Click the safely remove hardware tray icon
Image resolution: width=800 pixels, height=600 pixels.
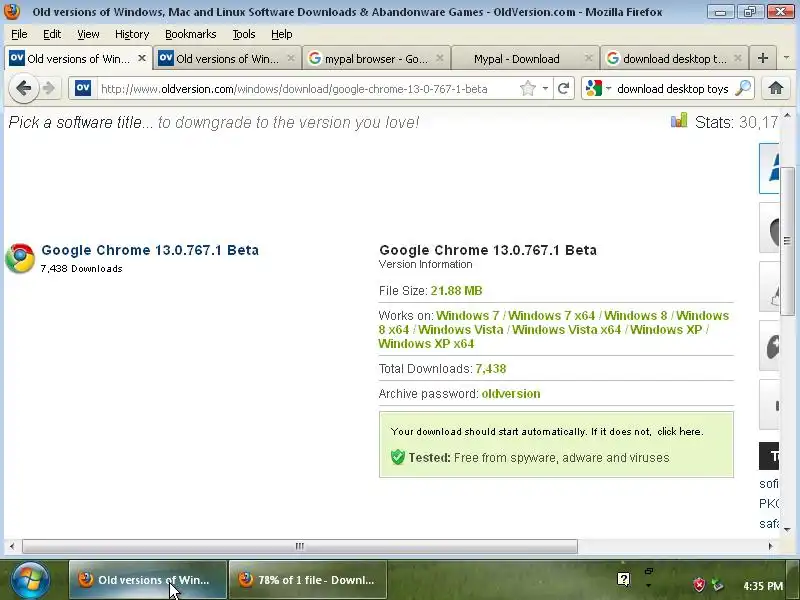pos(718,585)
